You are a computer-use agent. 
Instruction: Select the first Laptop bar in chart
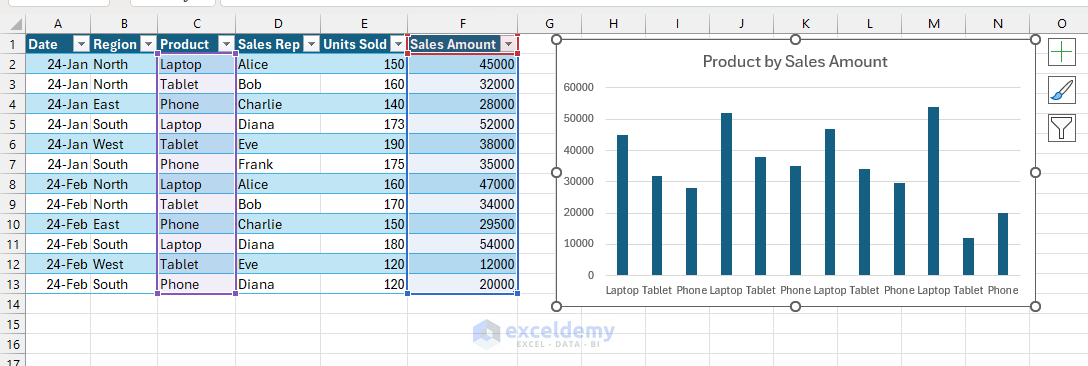622,205
